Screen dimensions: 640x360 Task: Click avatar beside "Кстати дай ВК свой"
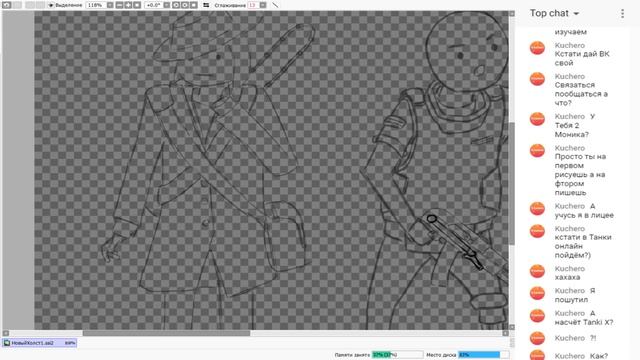(537, 48)
